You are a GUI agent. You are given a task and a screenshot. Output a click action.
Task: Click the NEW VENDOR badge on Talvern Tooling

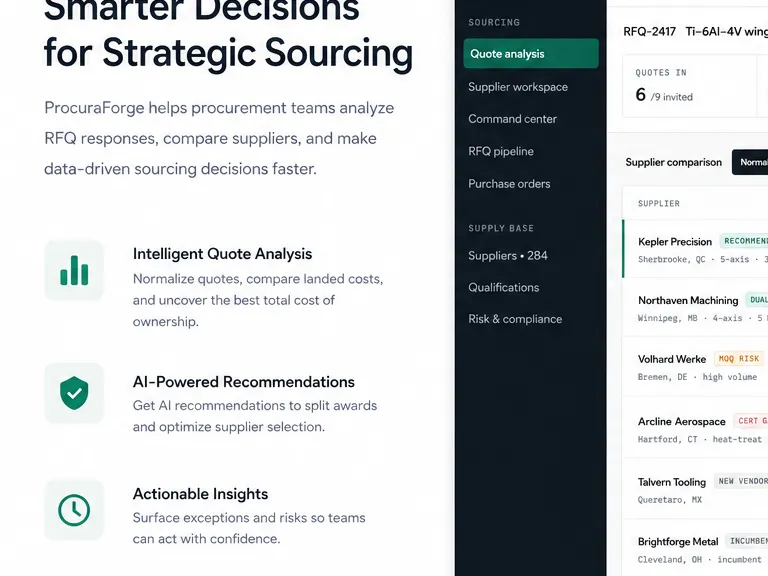(741, 481)
